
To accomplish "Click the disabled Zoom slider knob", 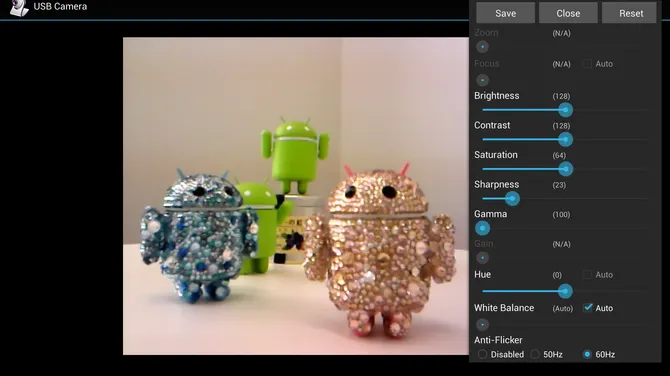I will (482, 47).
